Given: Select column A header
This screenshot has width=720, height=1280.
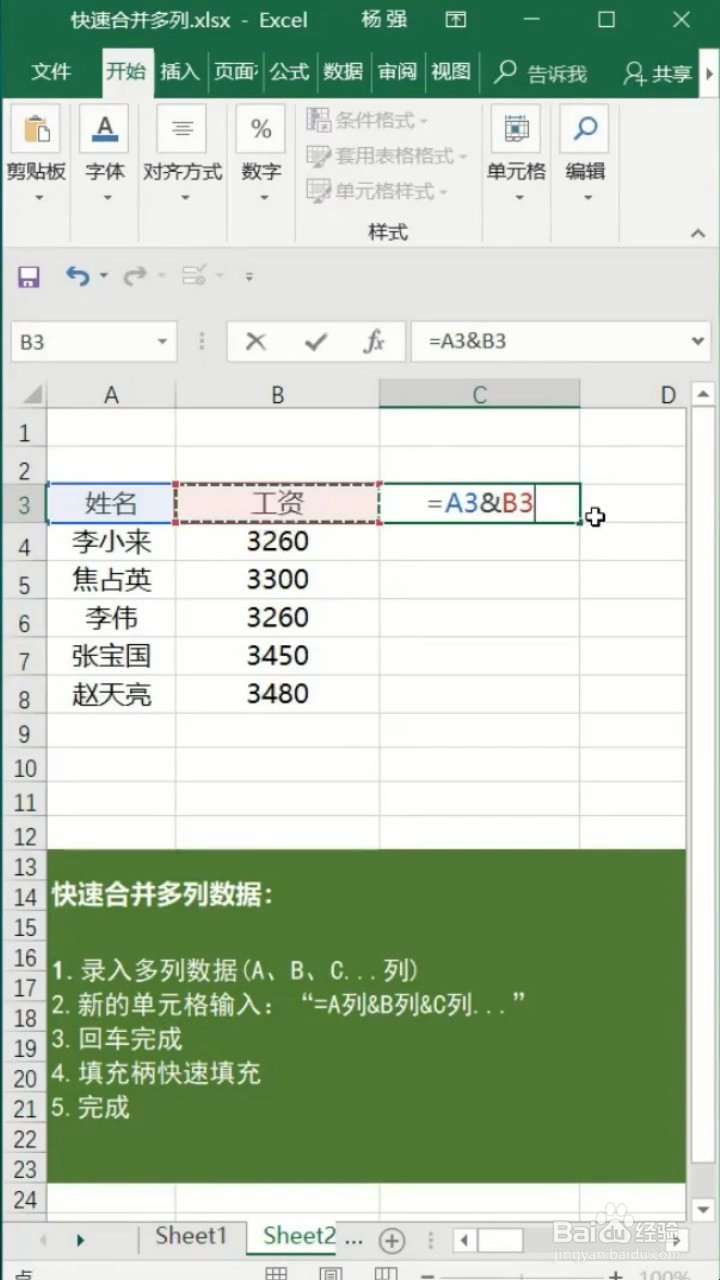Looking at the screenshot, I should [x=111, y=396].
